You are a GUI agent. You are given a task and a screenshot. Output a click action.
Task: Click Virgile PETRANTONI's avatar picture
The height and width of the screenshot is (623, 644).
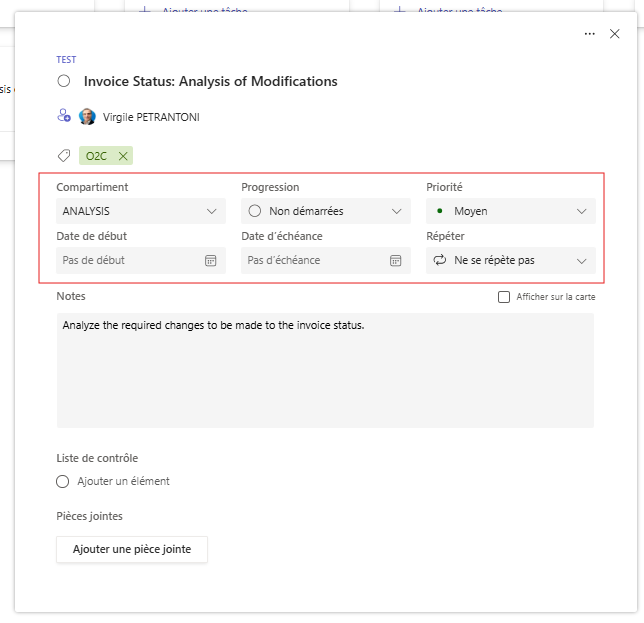[x=88, y=117]
